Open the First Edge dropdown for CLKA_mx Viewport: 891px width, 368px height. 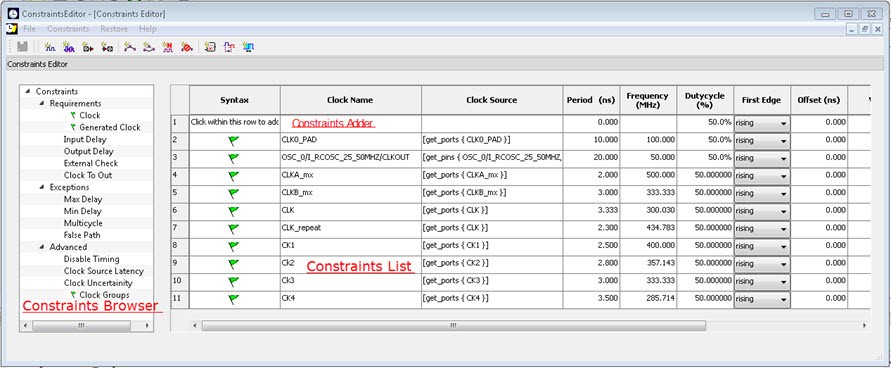(x=761, y=175)
